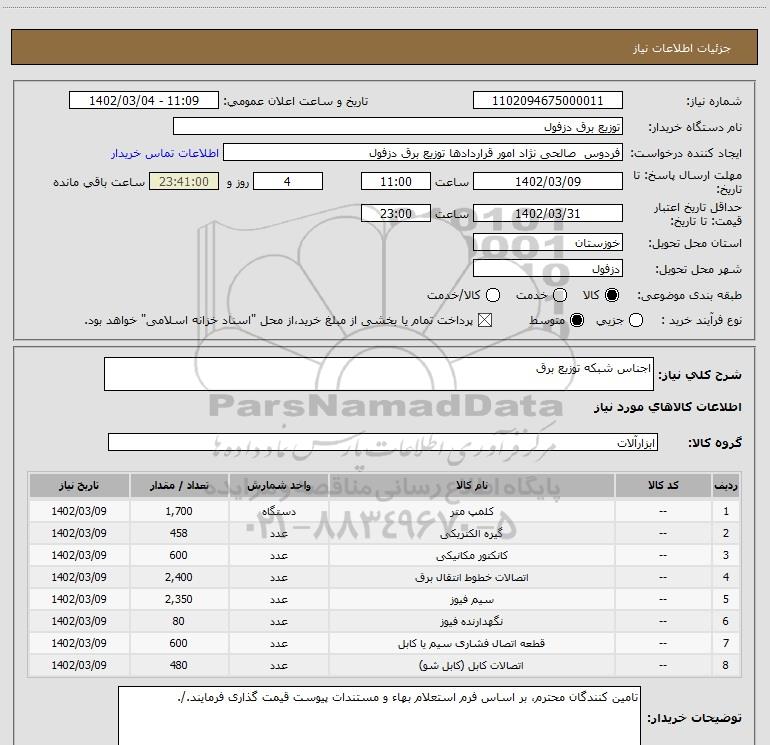Select the کالا/خدمت radio button

click(x=493, y=295)
